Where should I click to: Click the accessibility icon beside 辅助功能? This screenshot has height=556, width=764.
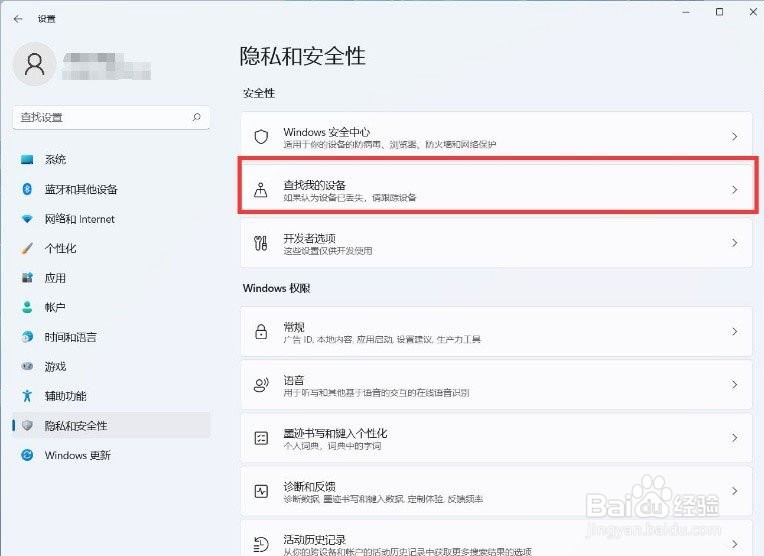pyautogui.click(x=27, y=396)
